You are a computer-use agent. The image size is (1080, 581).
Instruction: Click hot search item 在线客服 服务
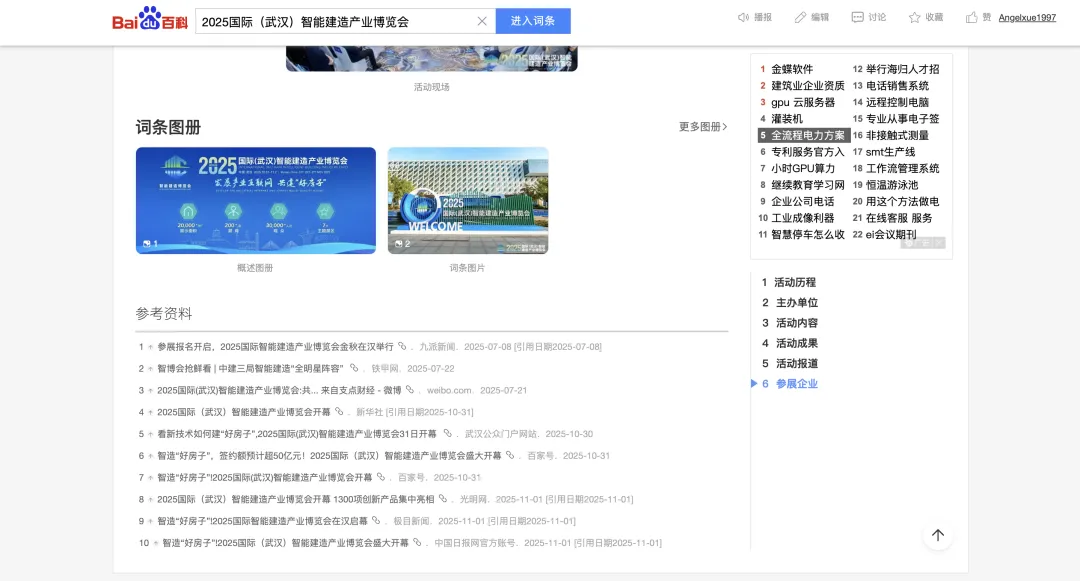(x=899, y=218)
